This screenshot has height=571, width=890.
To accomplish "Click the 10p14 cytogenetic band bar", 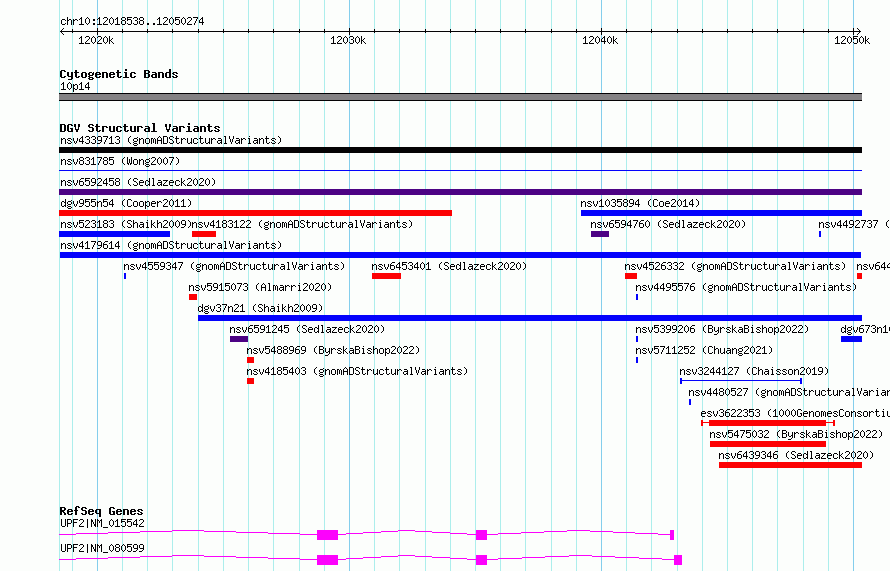I will [460, 97].
